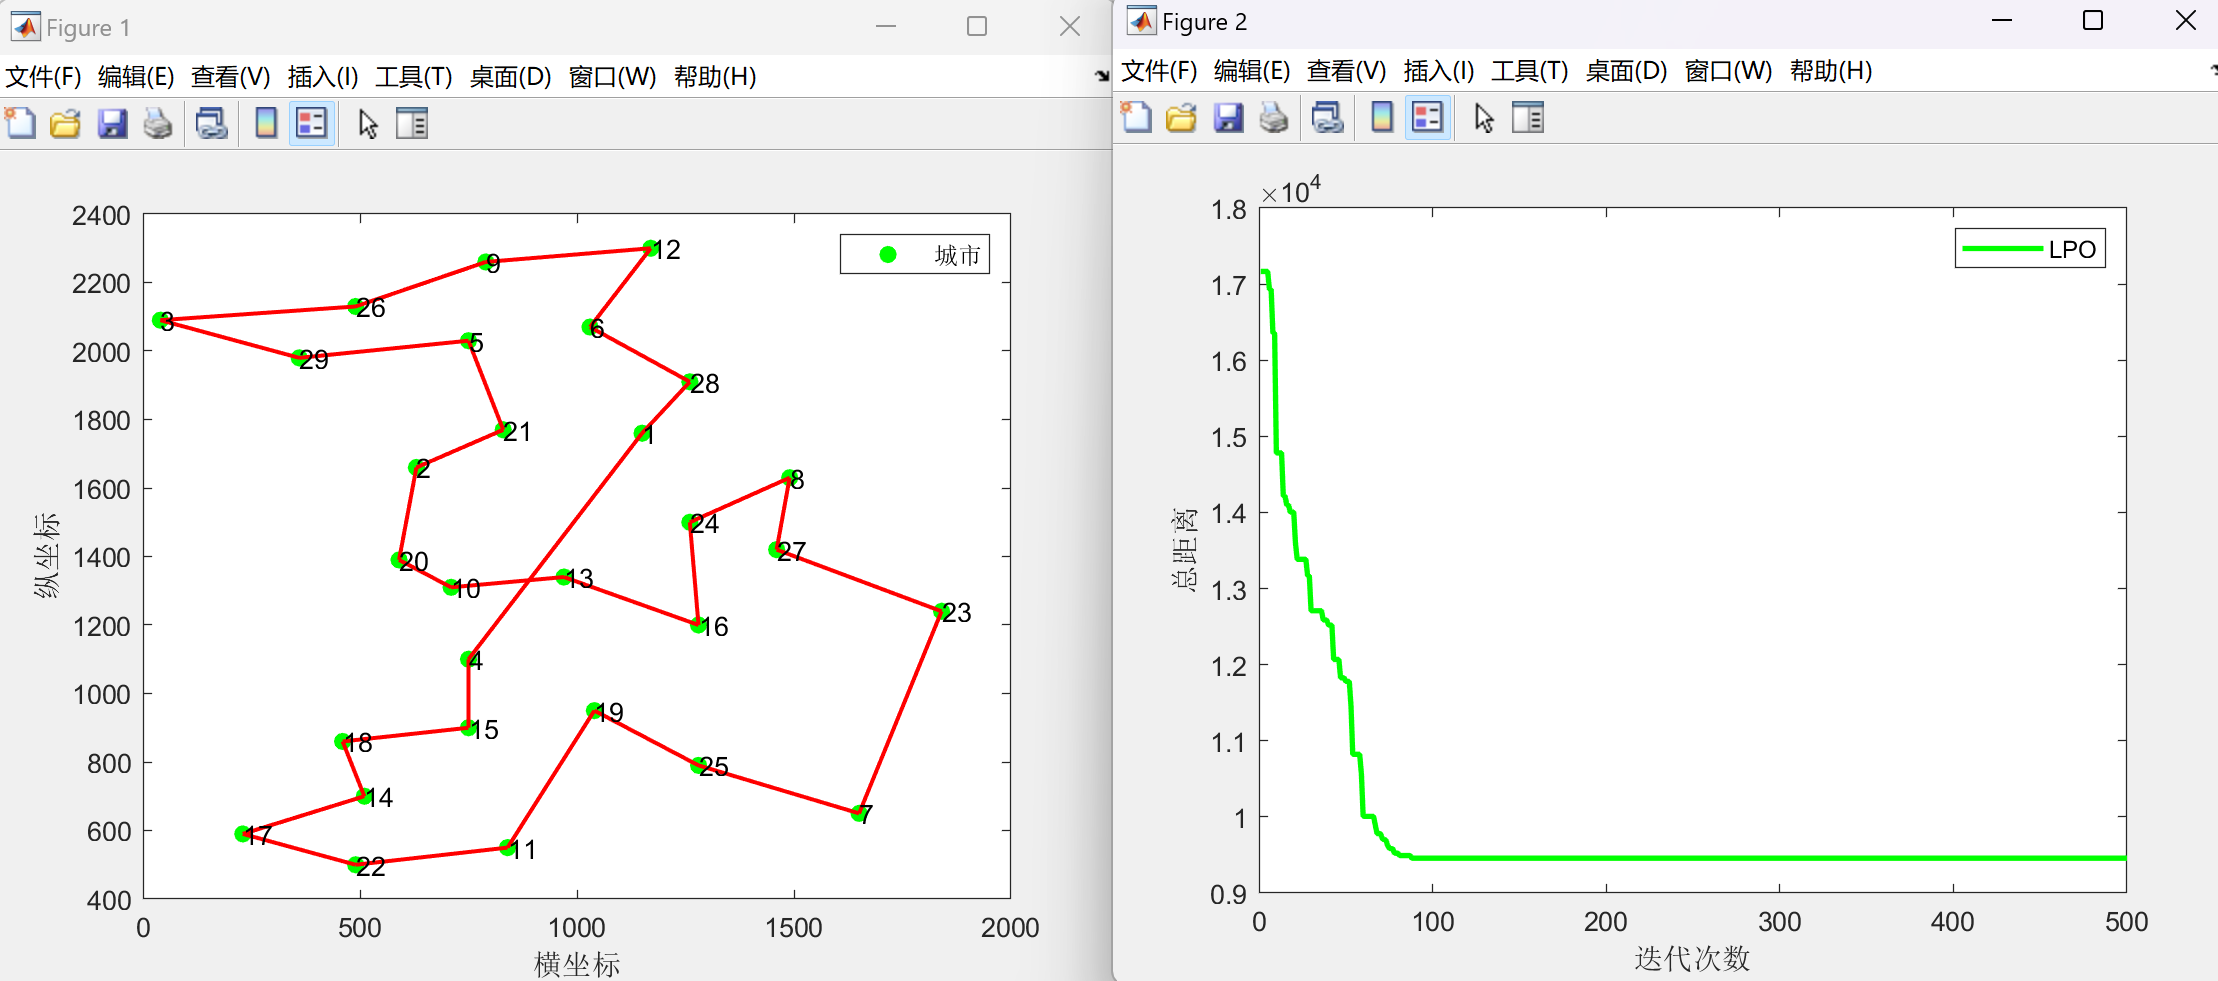
Task: Click the 城市 legend label in Figure 1
Action: tap(957, 255)
